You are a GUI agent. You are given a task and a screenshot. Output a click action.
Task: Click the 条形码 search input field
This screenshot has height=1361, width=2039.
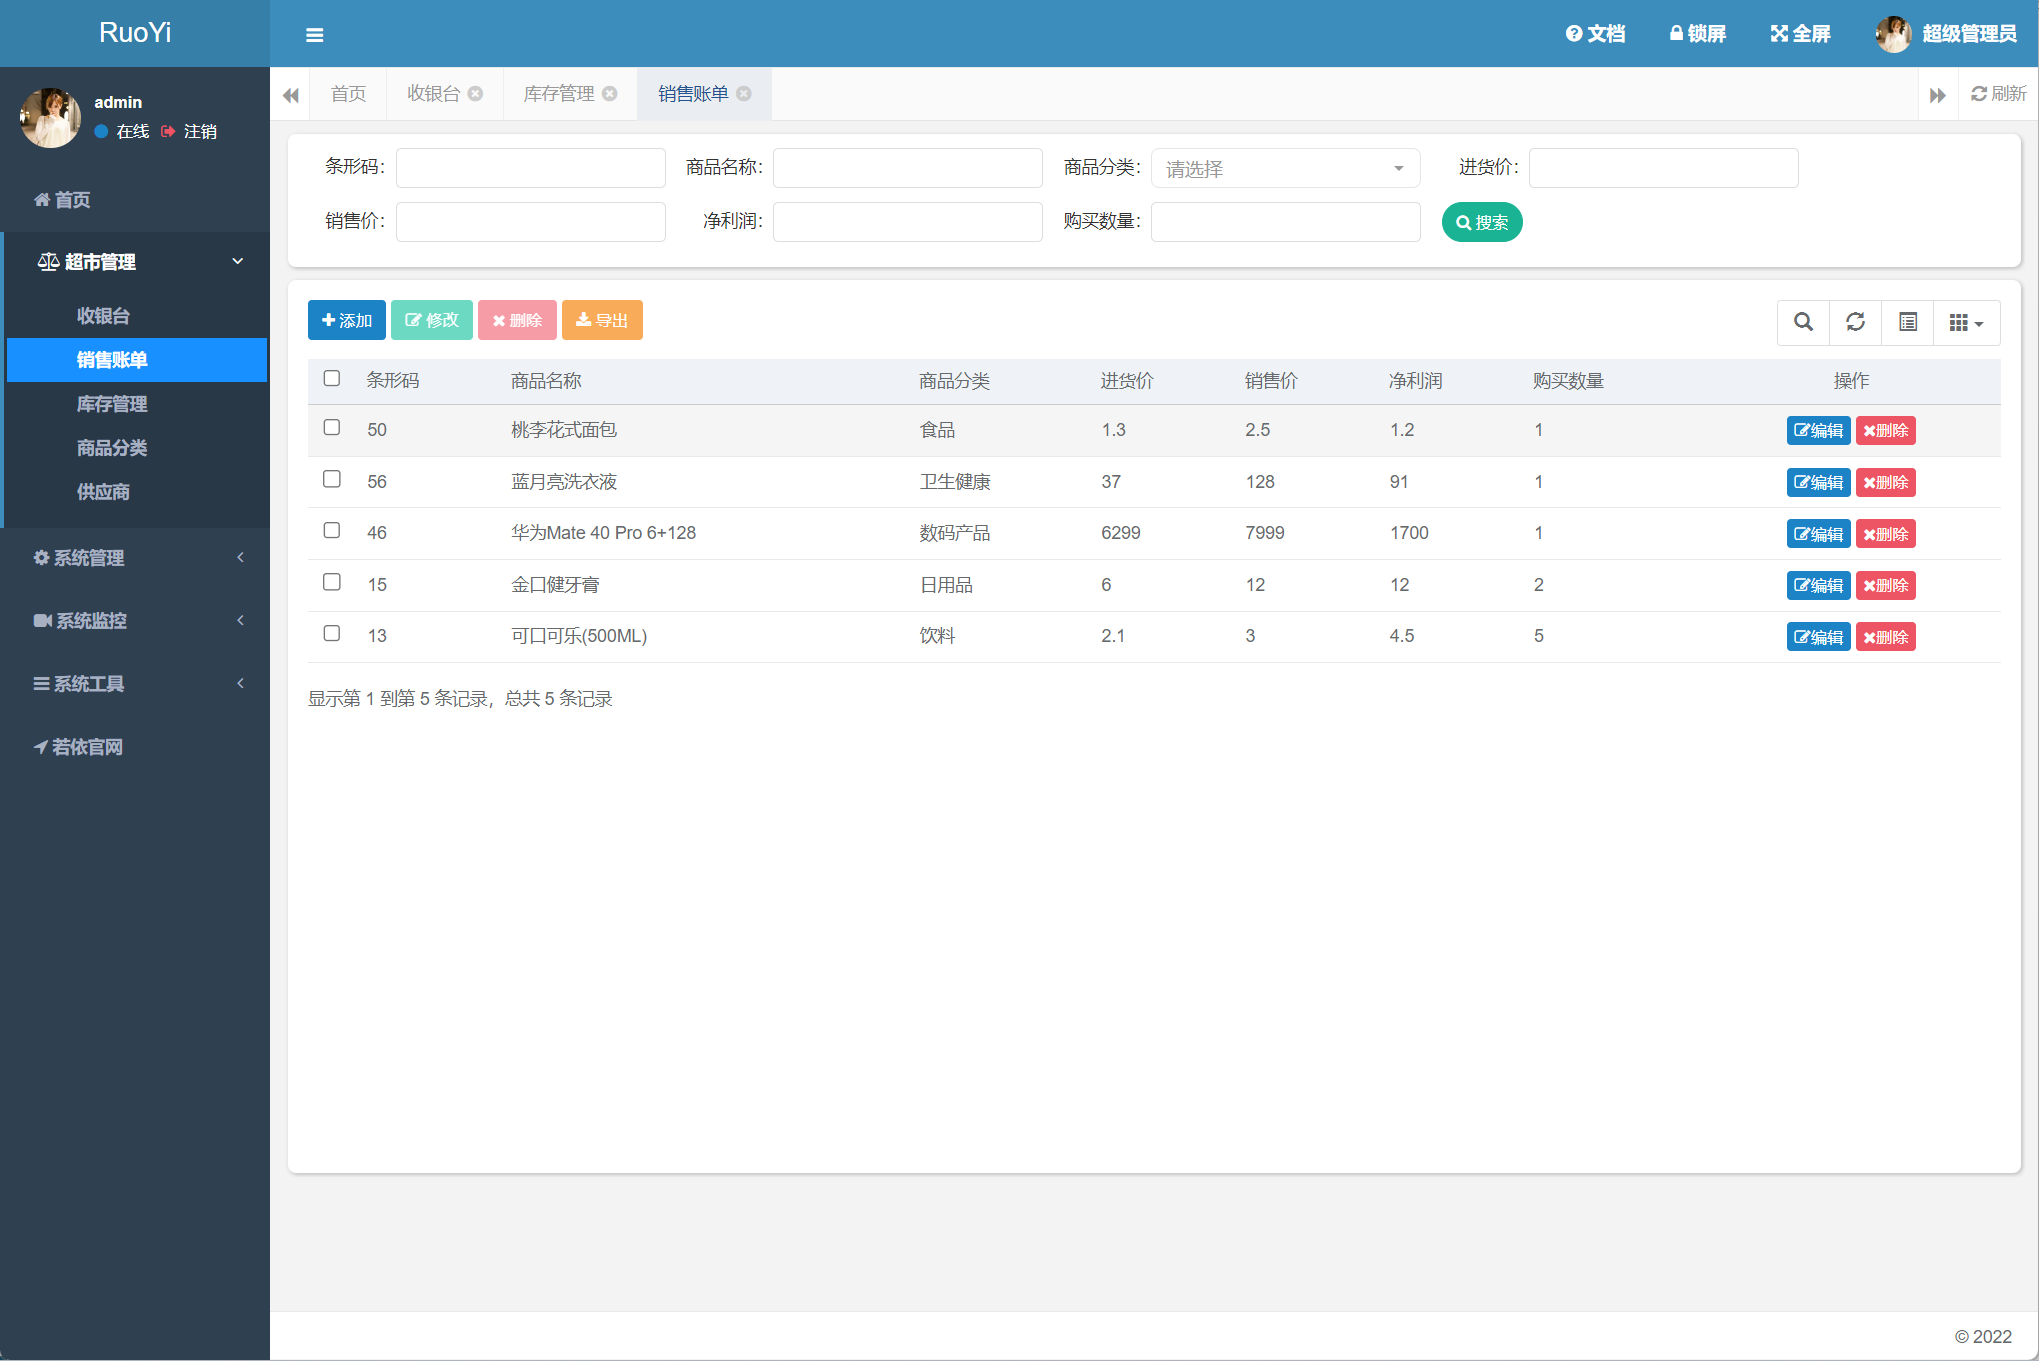[530, 168]
